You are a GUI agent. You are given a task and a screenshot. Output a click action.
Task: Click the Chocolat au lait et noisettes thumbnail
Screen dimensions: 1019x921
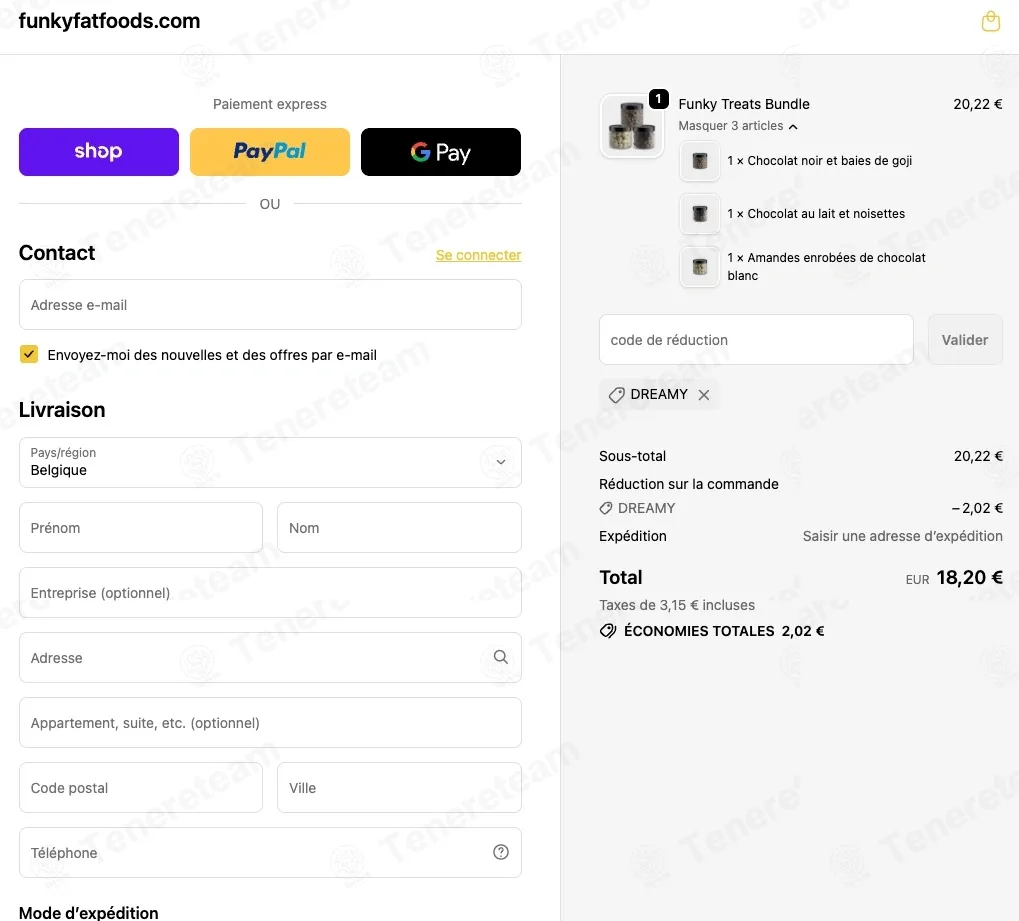point(699,214)
